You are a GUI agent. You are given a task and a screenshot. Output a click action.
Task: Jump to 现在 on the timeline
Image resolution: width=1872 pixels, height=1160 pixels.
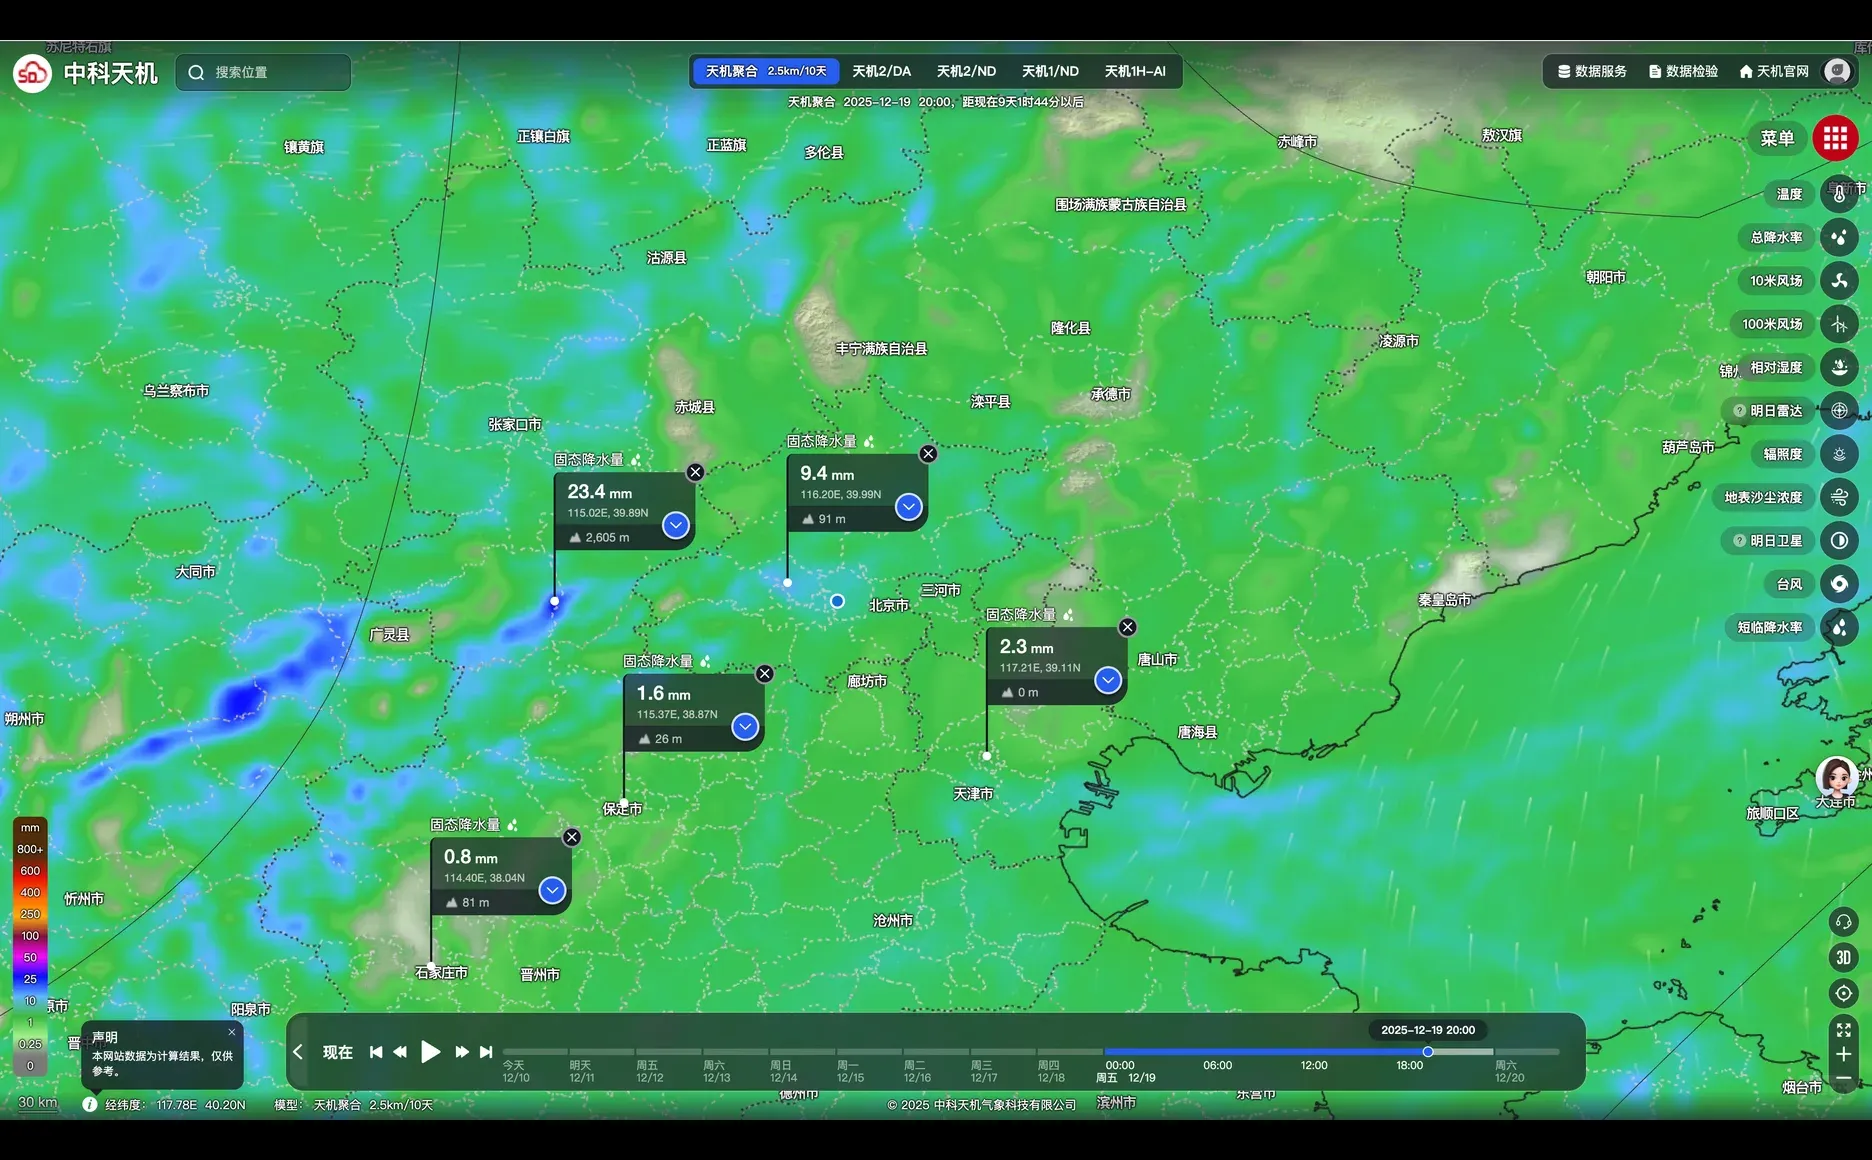pos(338,1052)
